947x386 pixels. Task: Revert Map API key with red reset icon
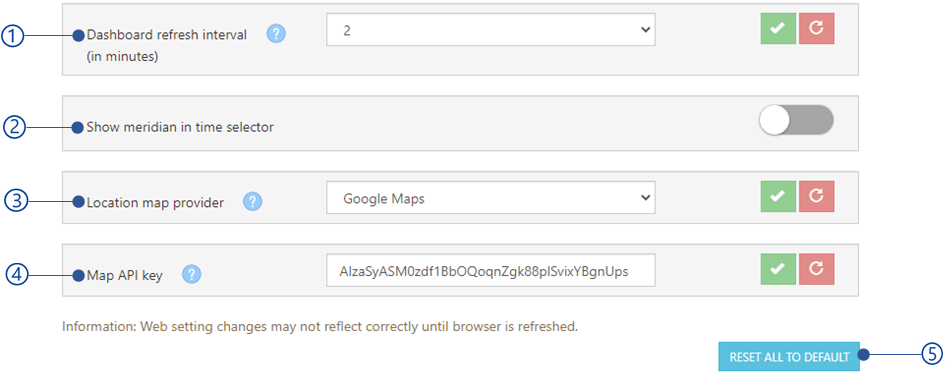(x=817, y=269)
